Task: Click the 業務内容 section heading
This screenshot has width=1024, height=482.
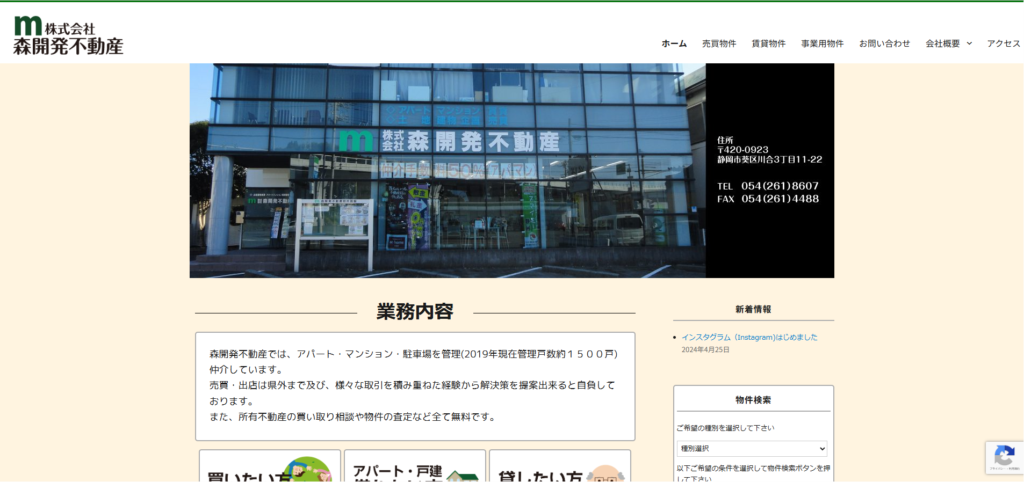Action: point(415,312)
